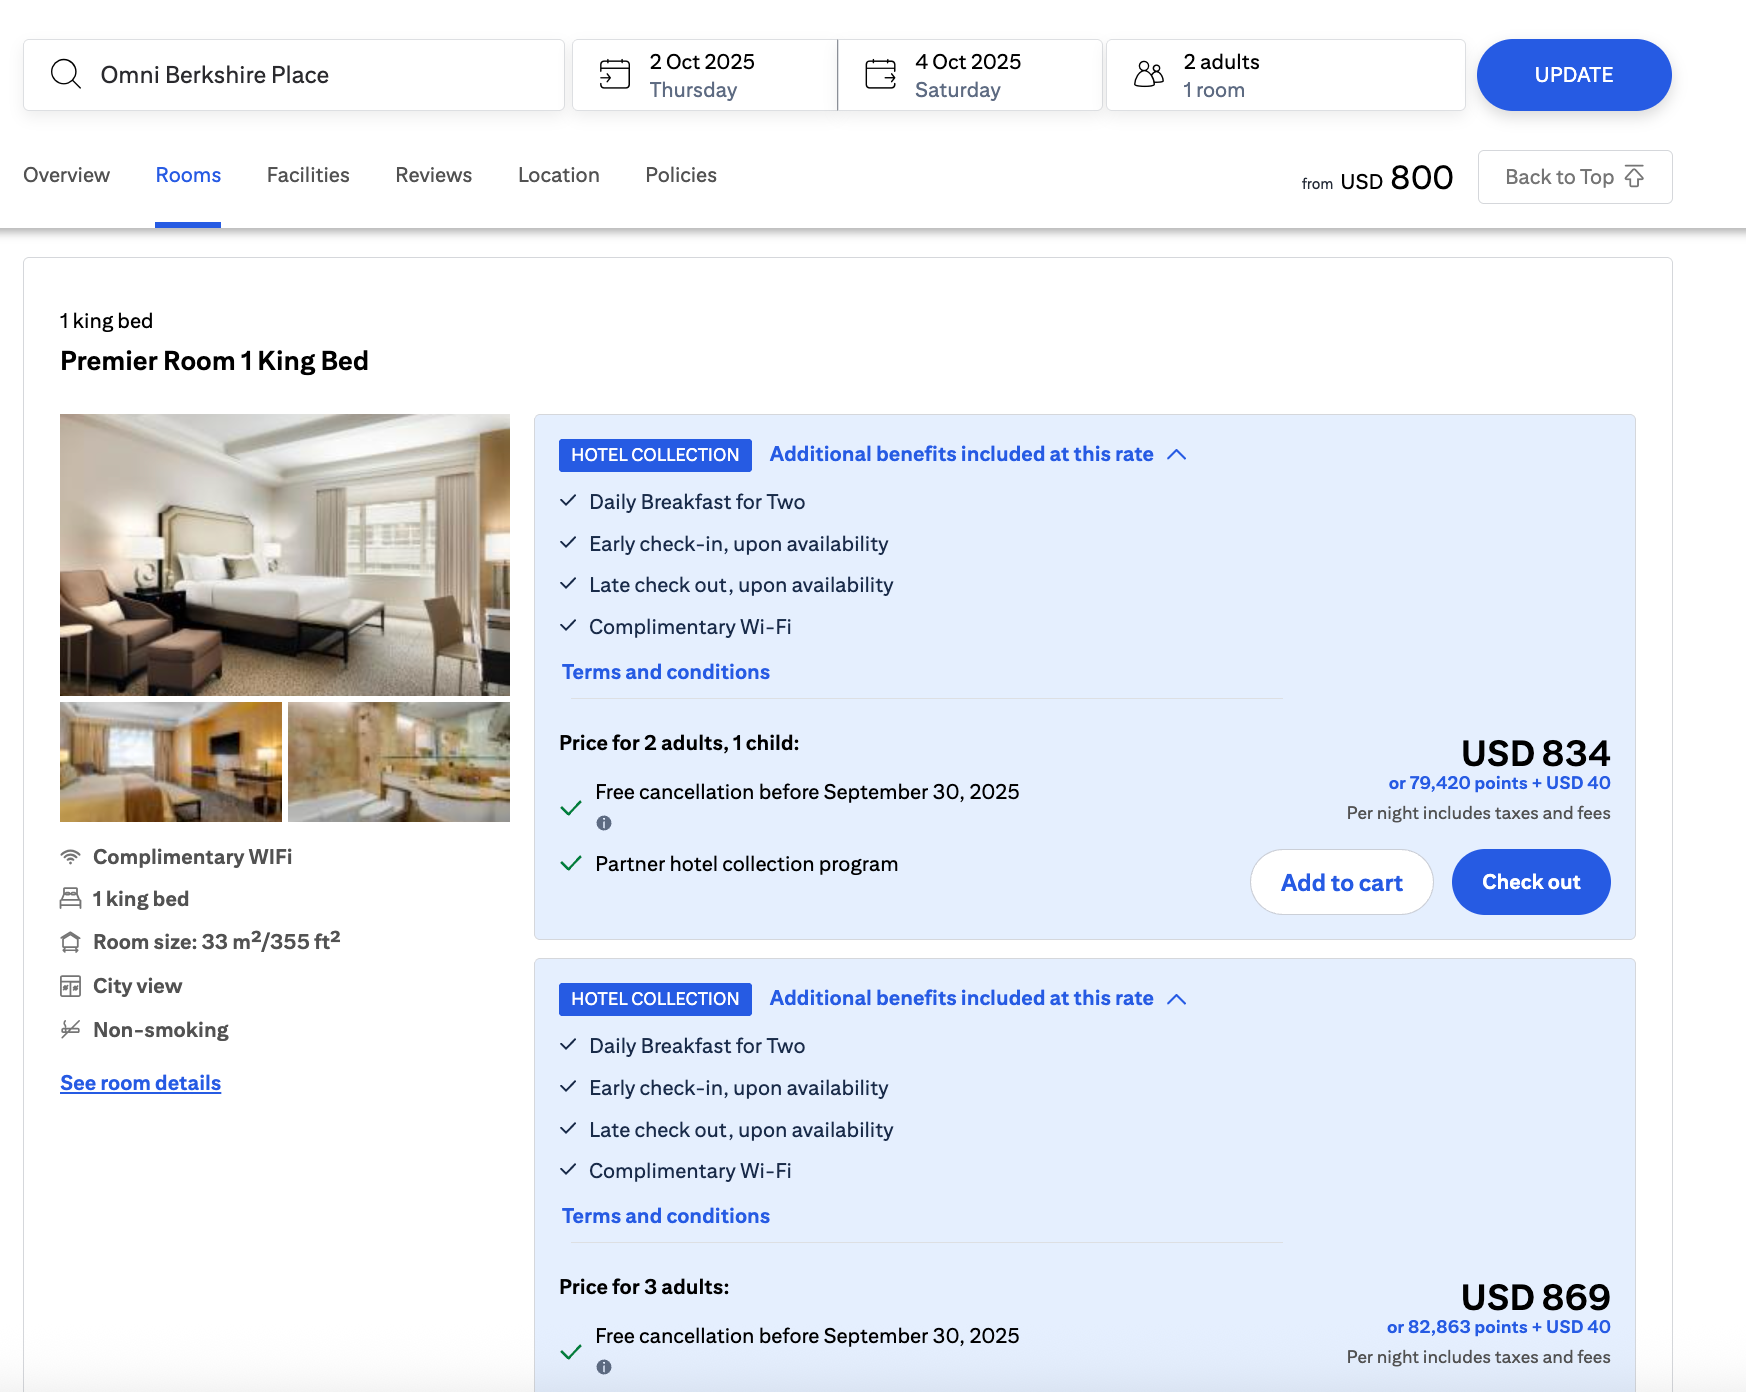The image size is (1746, 1392).
Task: Toggle Additional benefits text in first rate card
Action: [961, 454]
